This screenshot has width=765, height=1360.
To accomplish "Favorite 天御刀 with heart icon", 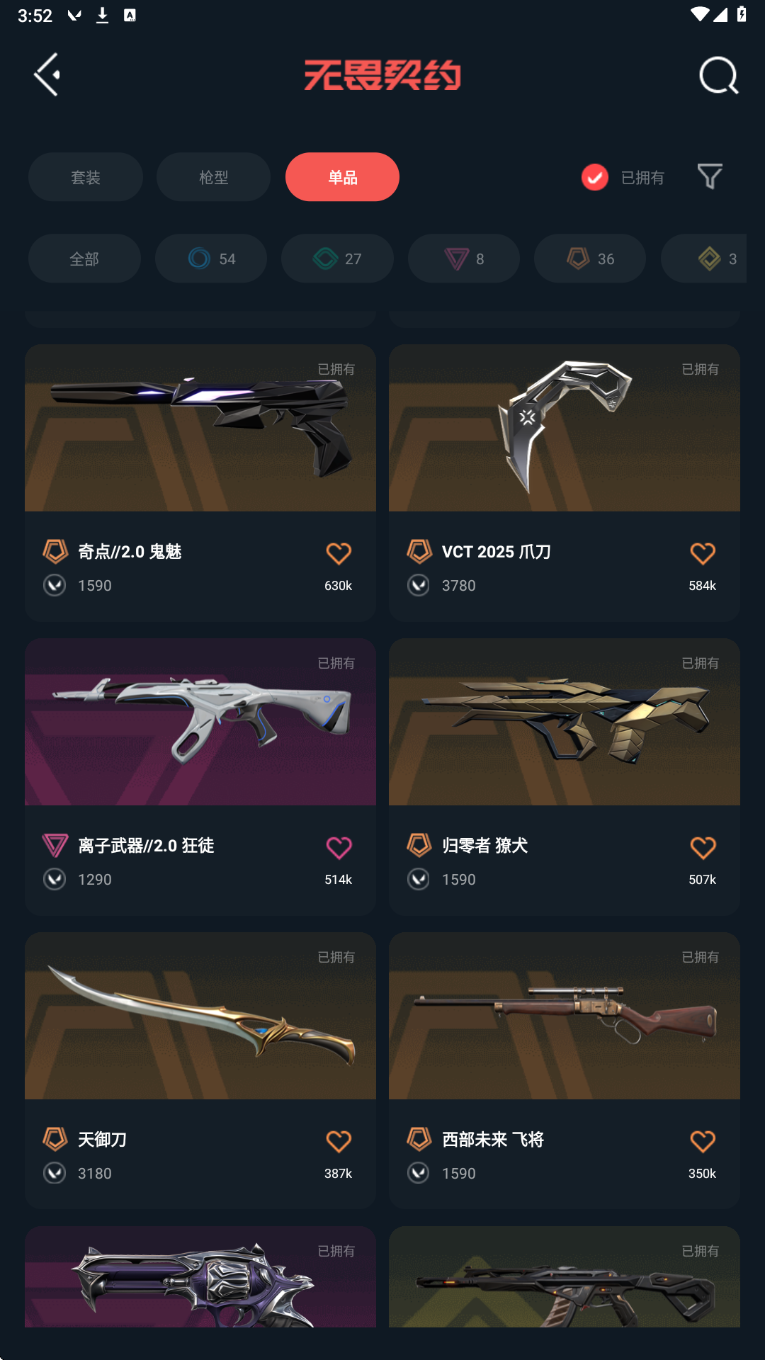I will pyautogui.click(x=339, y=1141).
